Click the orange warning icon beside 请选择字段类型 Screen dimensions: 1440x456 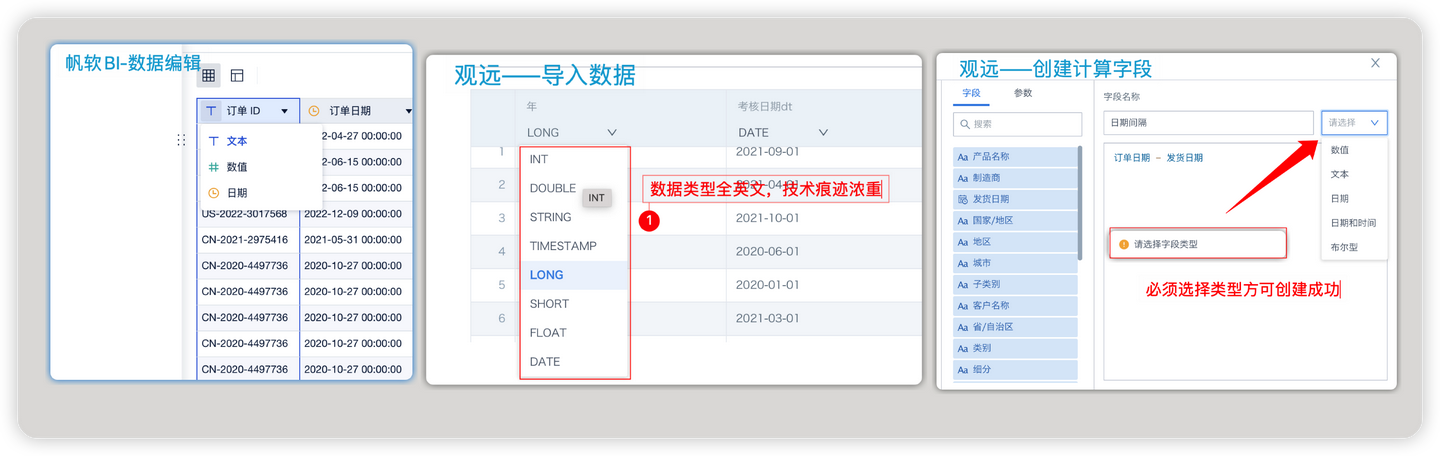point(1124,244)
